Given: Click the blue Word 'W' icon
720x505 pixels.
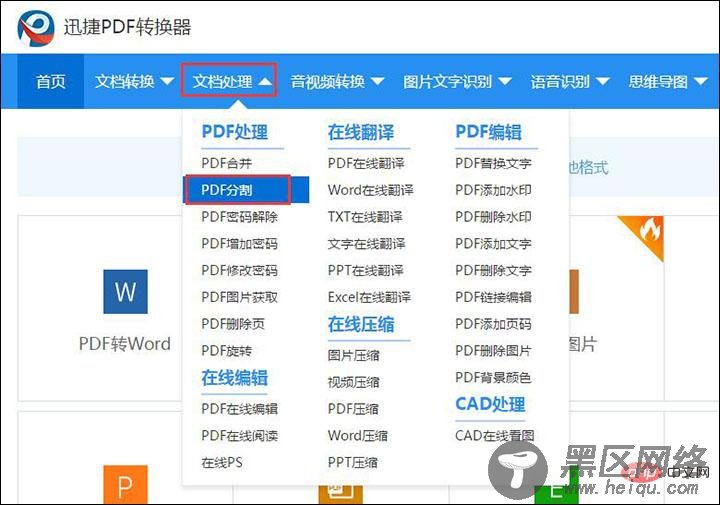Looking at the screenshot, I should (x=125, y=292).
